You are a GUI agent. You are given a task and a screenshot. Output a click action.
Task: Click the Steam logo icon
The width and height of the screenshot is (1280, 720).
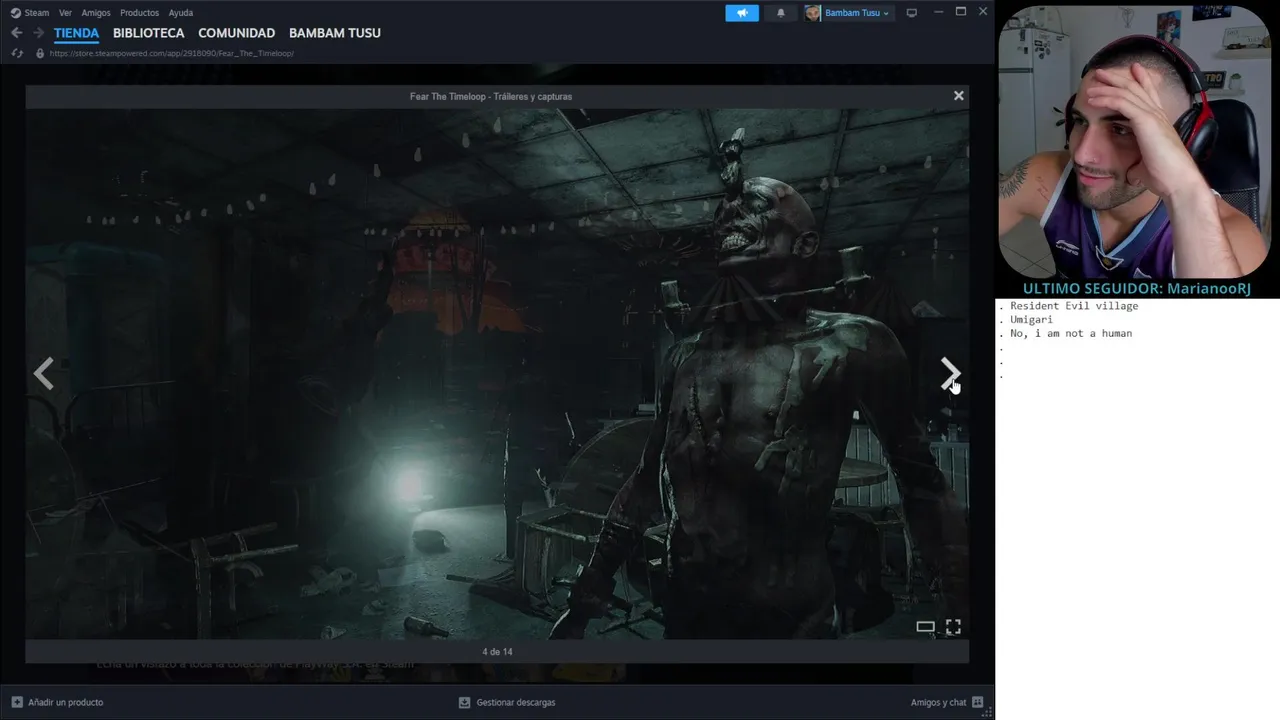click(15, 13)
